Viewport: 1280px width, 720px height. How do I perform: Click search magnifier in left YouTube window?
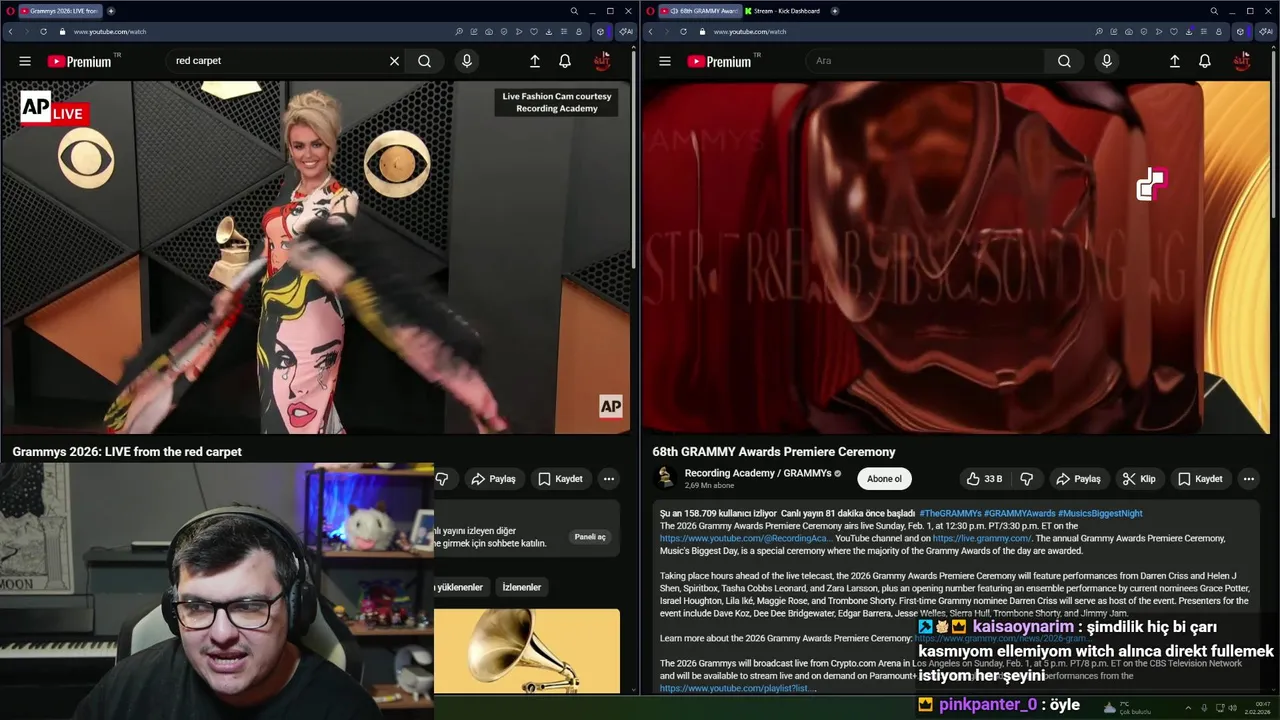click(424, 61)
